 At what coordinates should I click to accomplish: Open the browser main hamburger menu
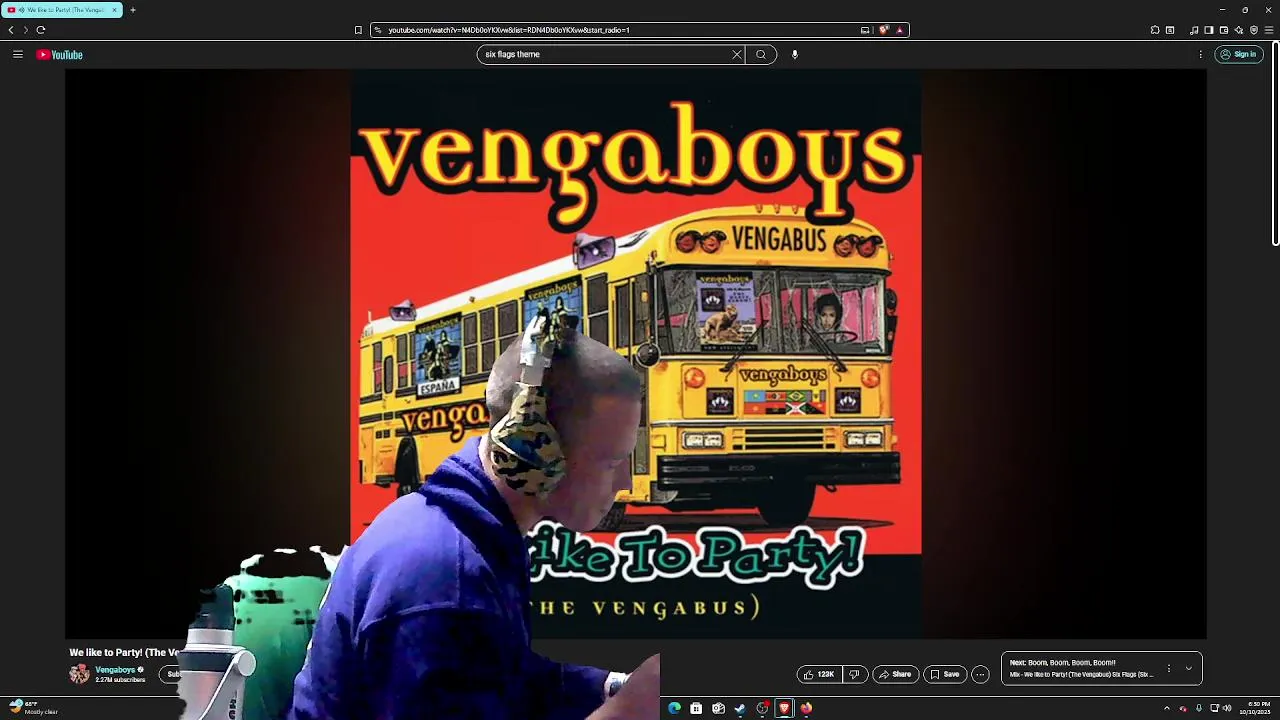point(1269,30)
